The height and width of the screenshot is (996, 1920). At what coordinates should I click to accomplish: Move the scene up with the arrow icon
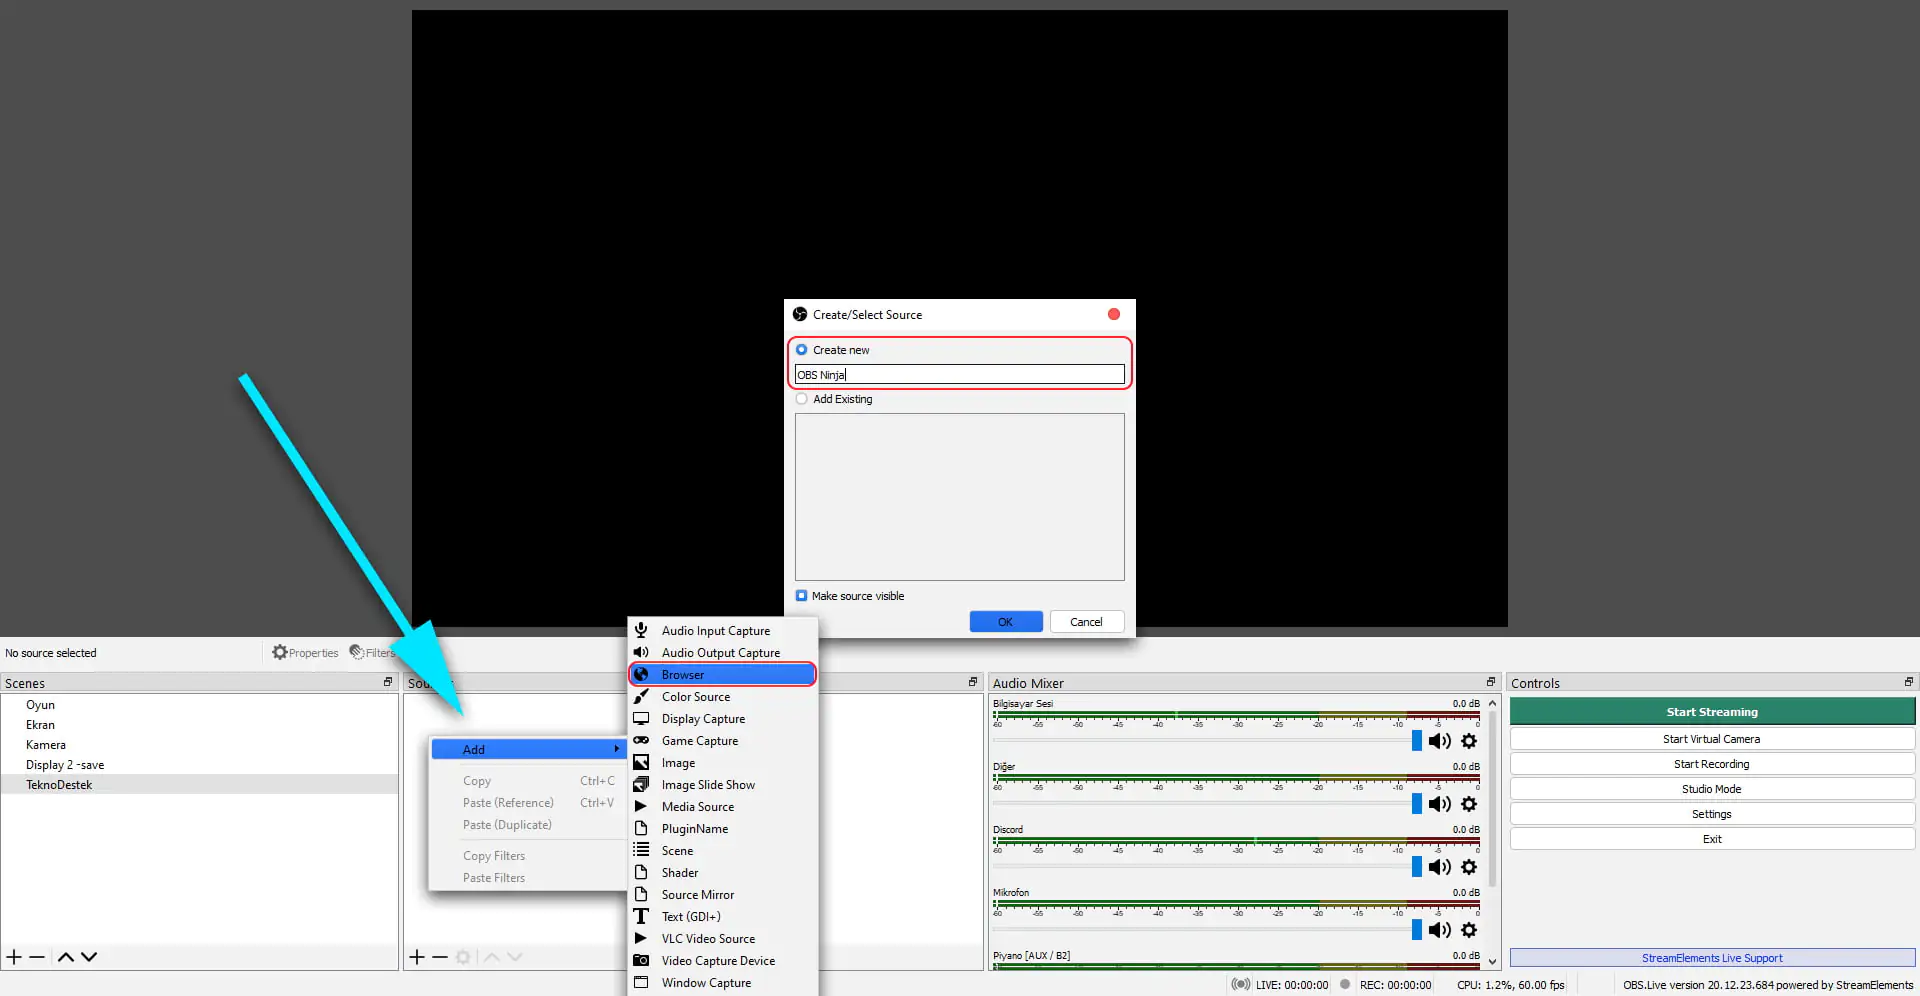pos(66,957)
